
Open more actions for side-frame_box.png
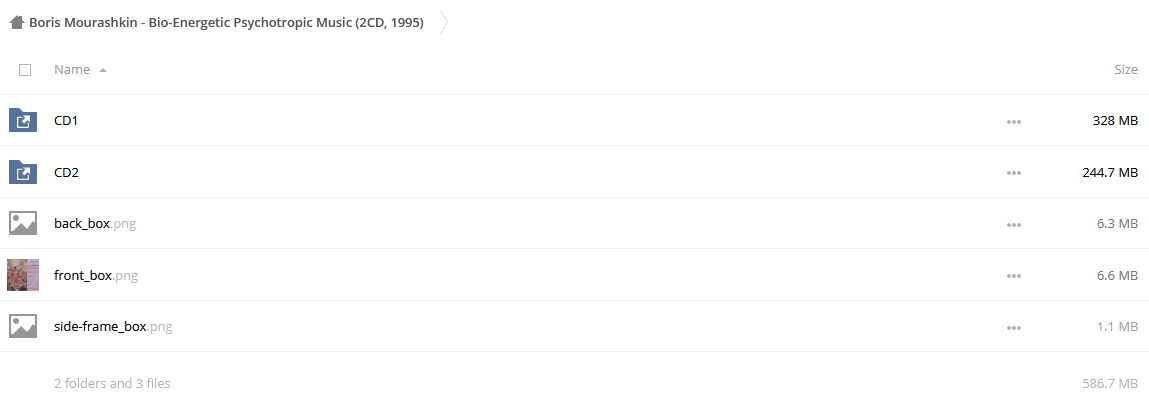[x=1014, y=327]
